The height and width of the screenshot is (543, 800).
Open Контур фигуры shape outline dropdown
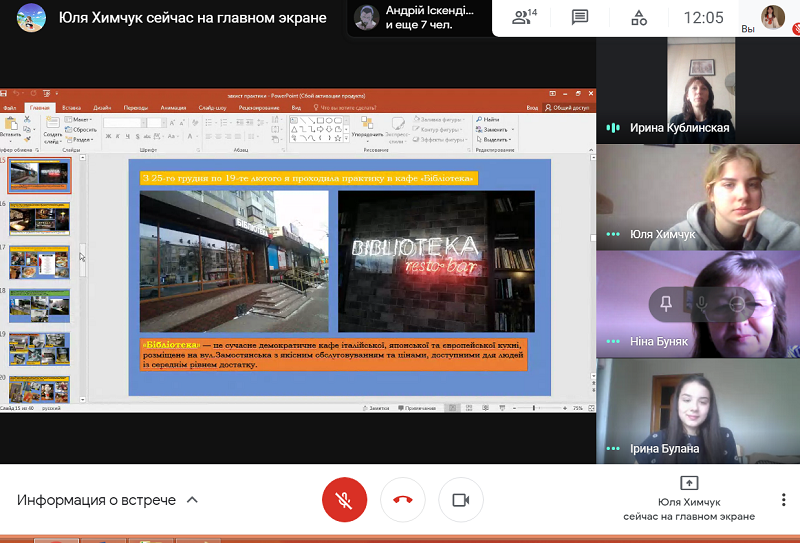pyautogui.click(x=438, y=130)
